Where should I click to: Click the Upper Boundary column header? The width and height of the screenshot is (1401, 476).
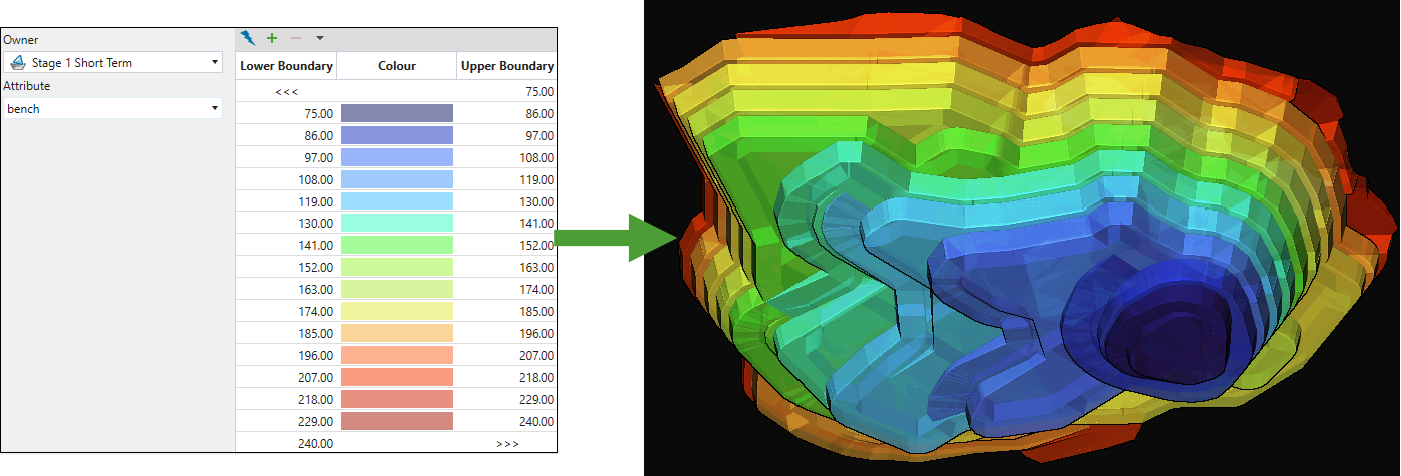507,66
